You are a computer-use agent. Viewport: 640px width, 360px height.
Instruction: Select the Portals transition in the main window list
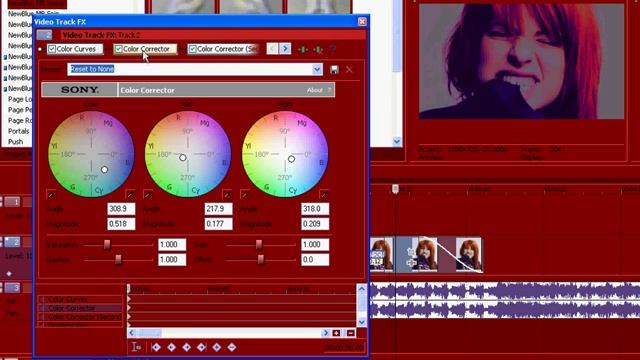coord(19,131)
